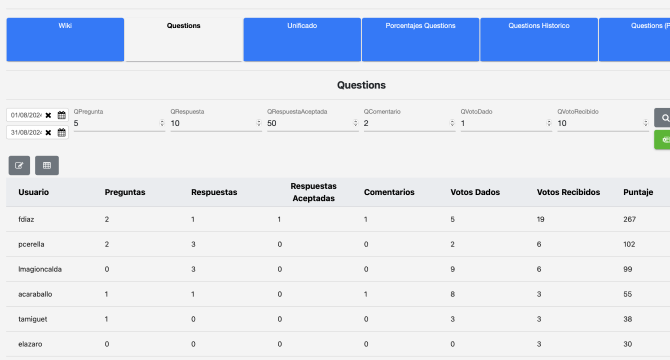
Task: Sort by the Puntaje column header
Action: (x=638, y=192)
